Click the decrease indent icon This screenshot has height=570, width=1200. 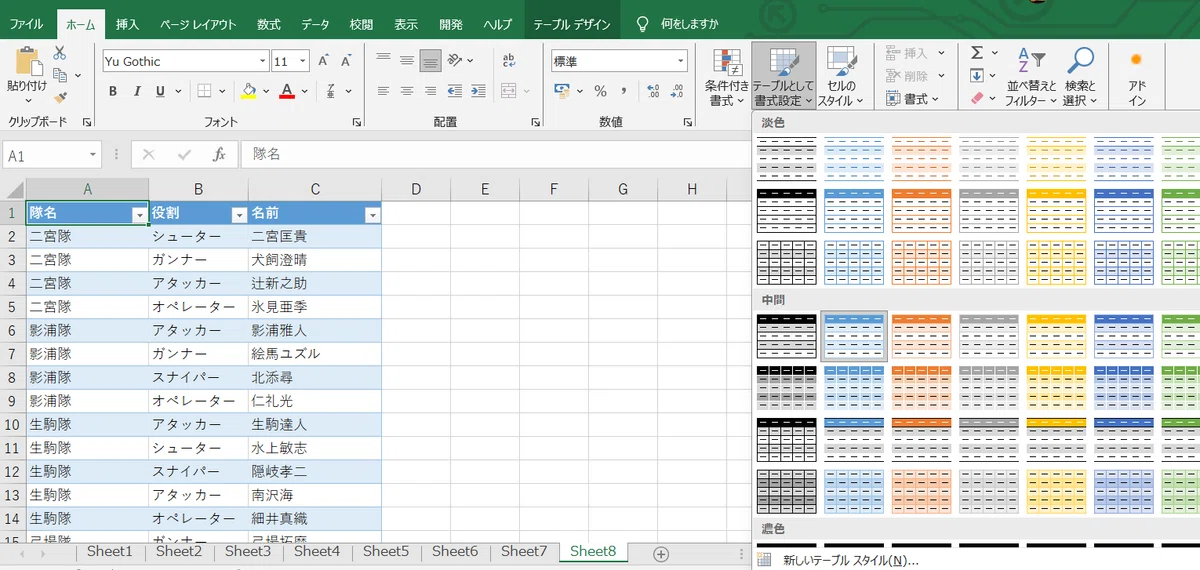tap(456, 91)
